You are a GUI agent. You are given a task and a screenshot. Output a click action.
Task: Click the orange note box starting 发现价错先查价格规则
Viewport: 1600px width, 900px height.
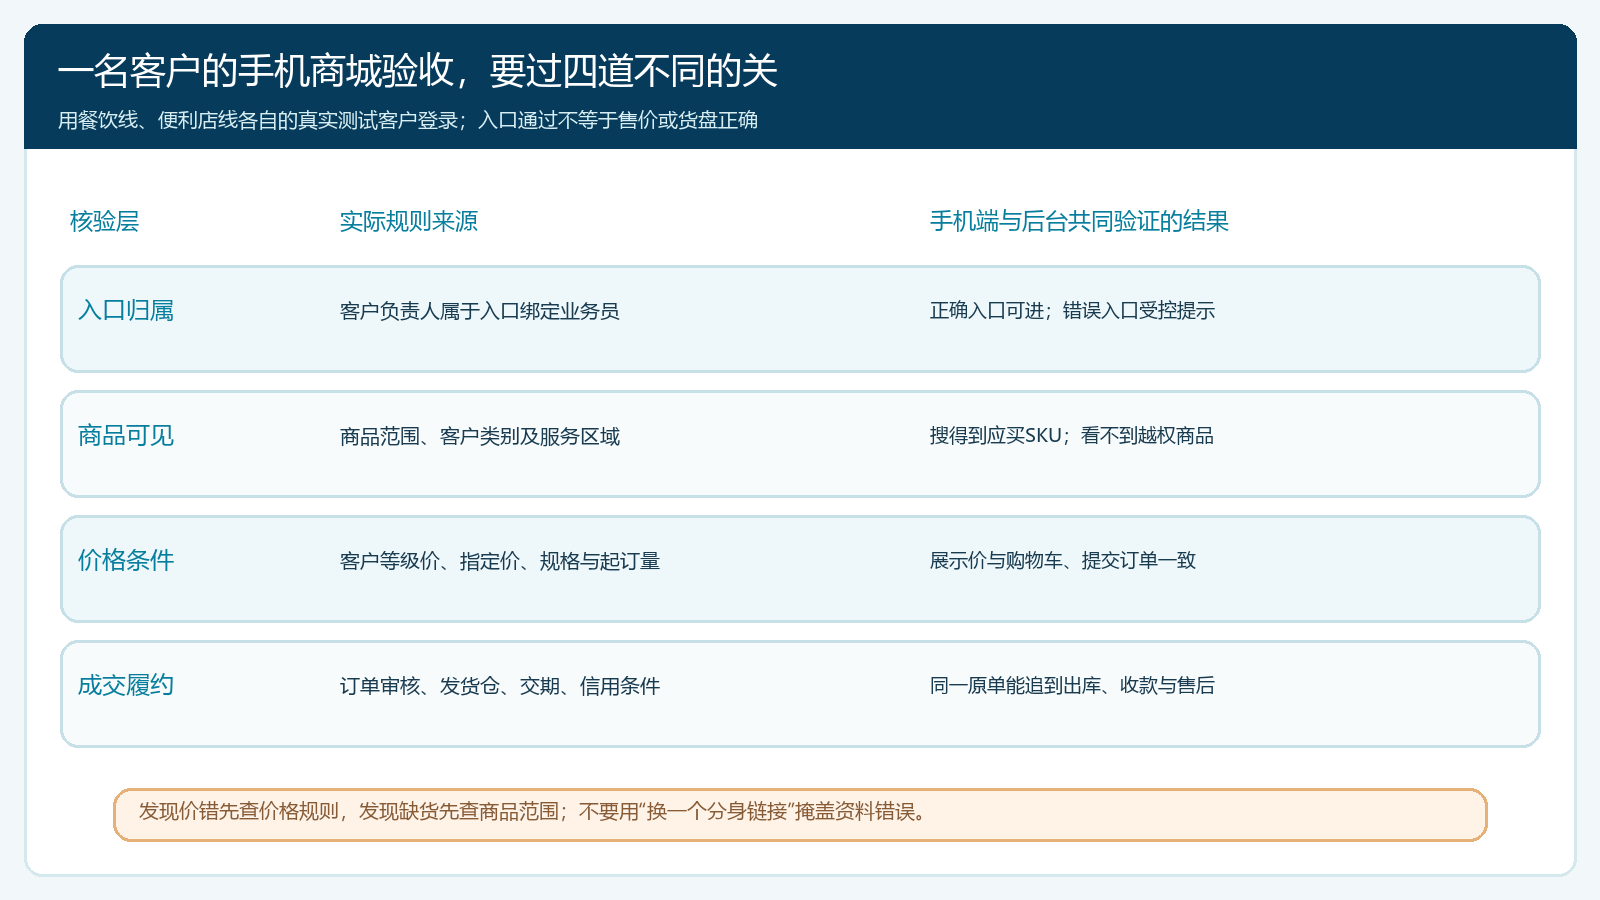point(800,815)
